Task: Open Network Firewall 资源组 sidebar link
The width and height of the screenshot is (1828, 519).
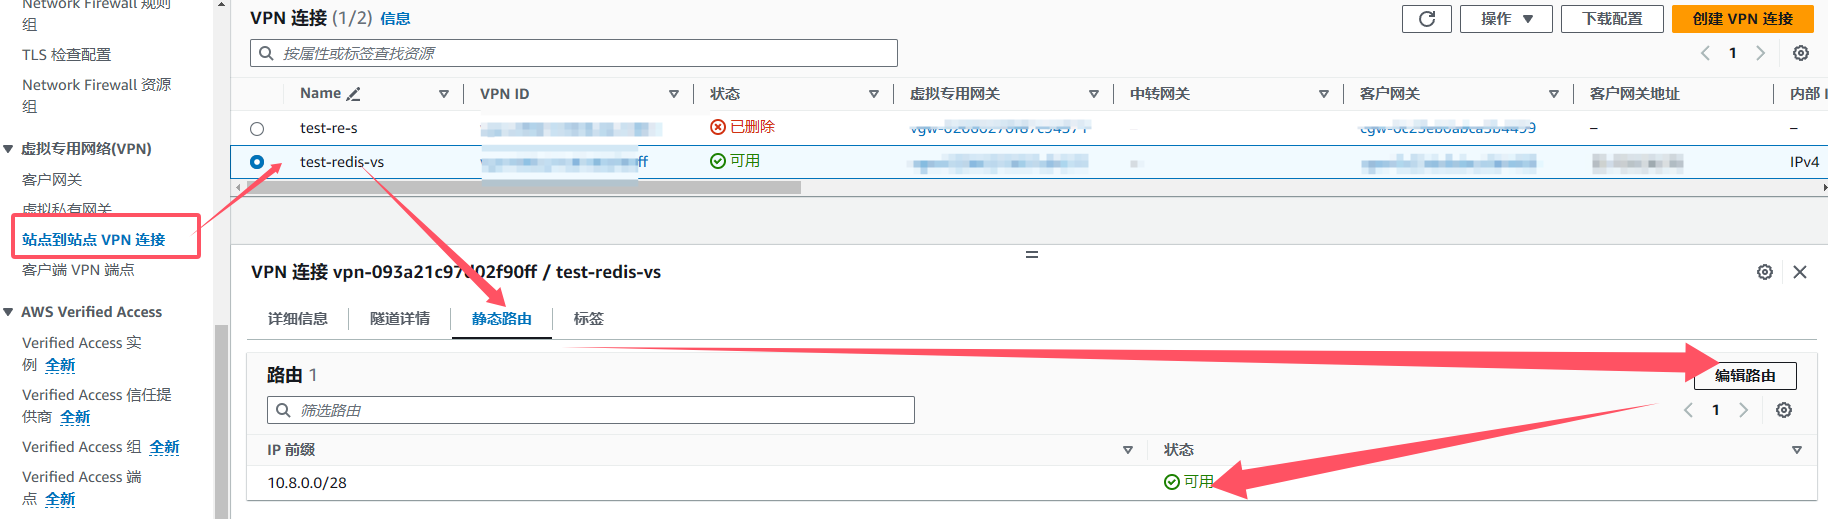Action: pyautogui.click(x=96, y=95)
